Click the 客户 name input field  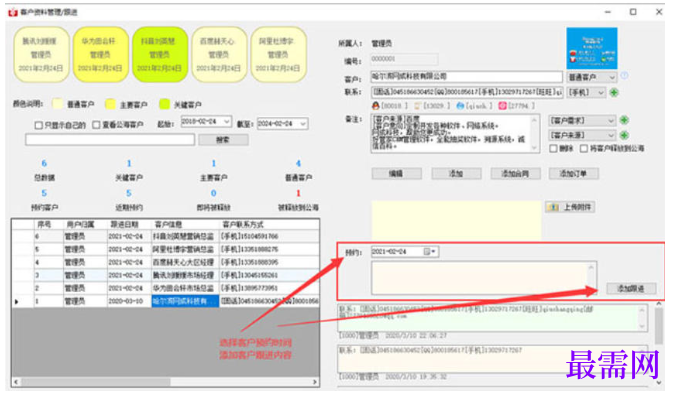[467, 77]
